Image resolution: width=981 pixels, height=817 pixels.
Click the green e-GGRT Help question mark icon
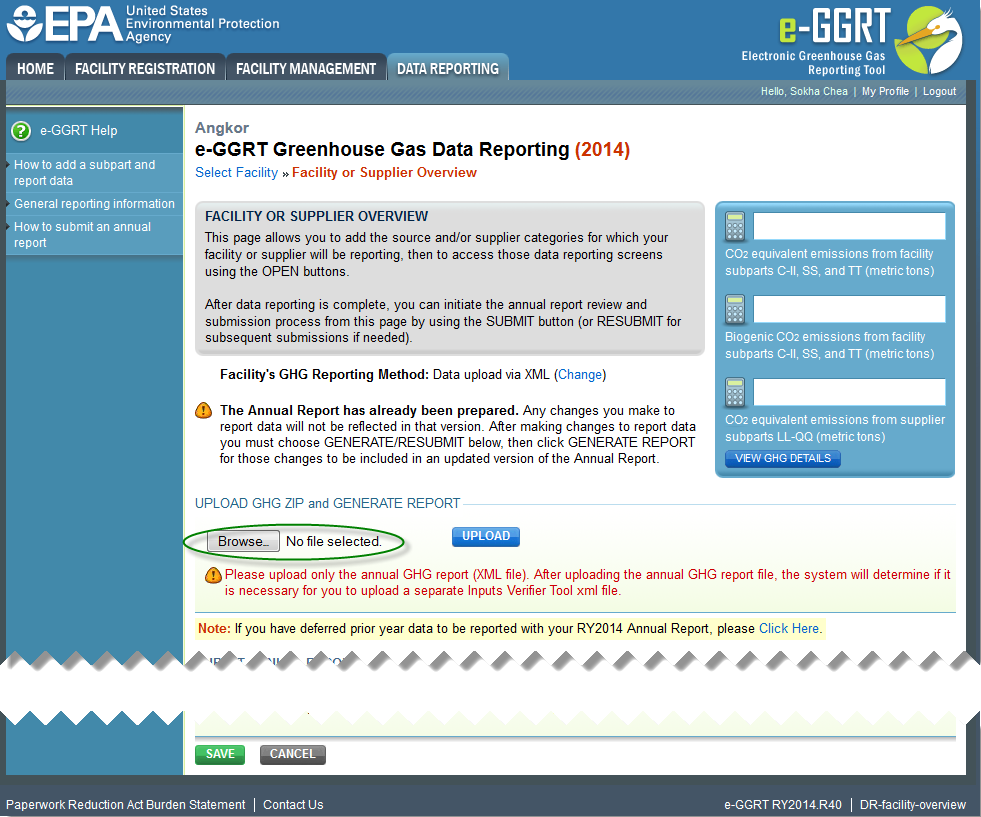21,131
